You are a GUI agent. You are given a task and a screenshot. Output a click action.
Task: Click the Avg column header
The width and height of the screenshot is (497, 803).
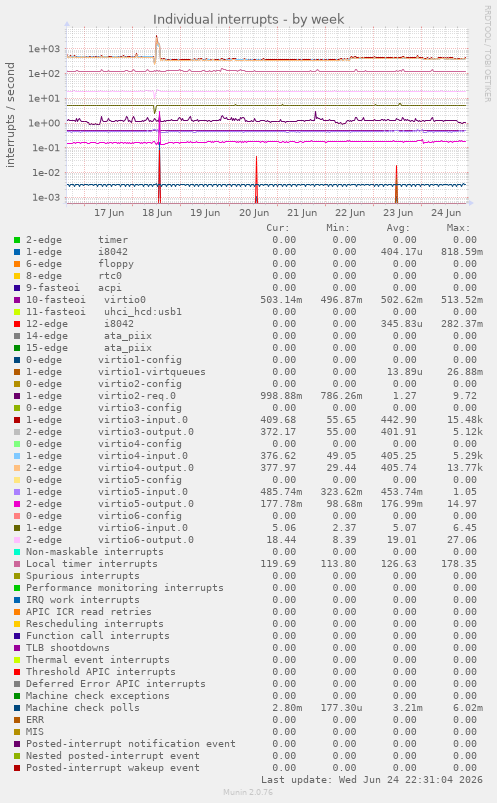[x=398, y=228]
